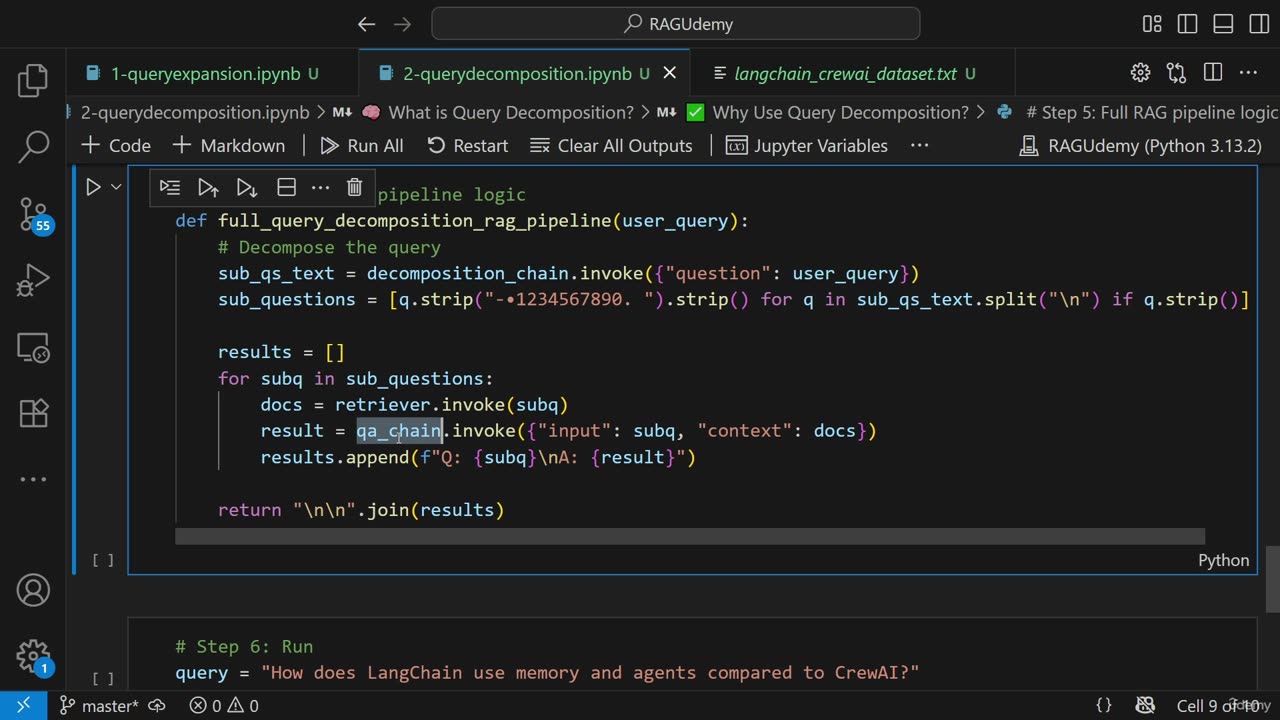Click Clear All Outputs button

(x=611, y=146)
